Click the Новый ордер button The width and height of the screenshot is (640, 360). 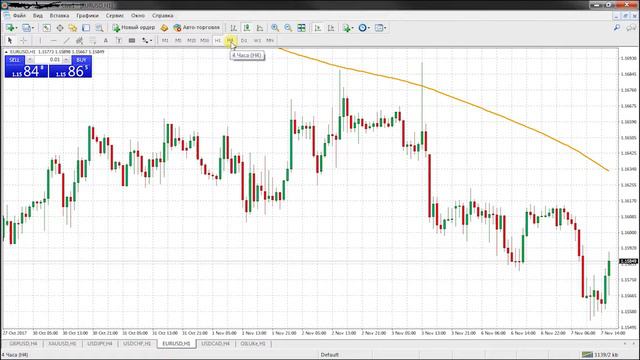point(134,28)
